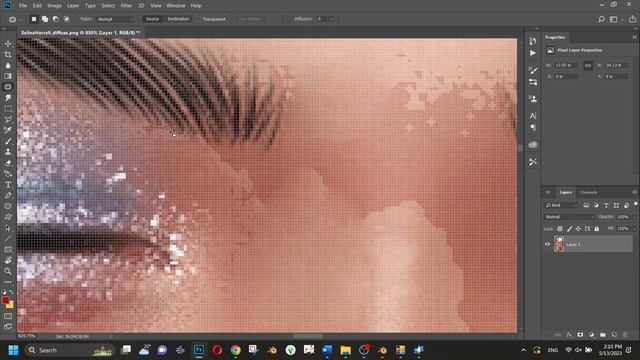Switch to the Channels tab
This screenshot has height=360, width=640.
(588, 192)
